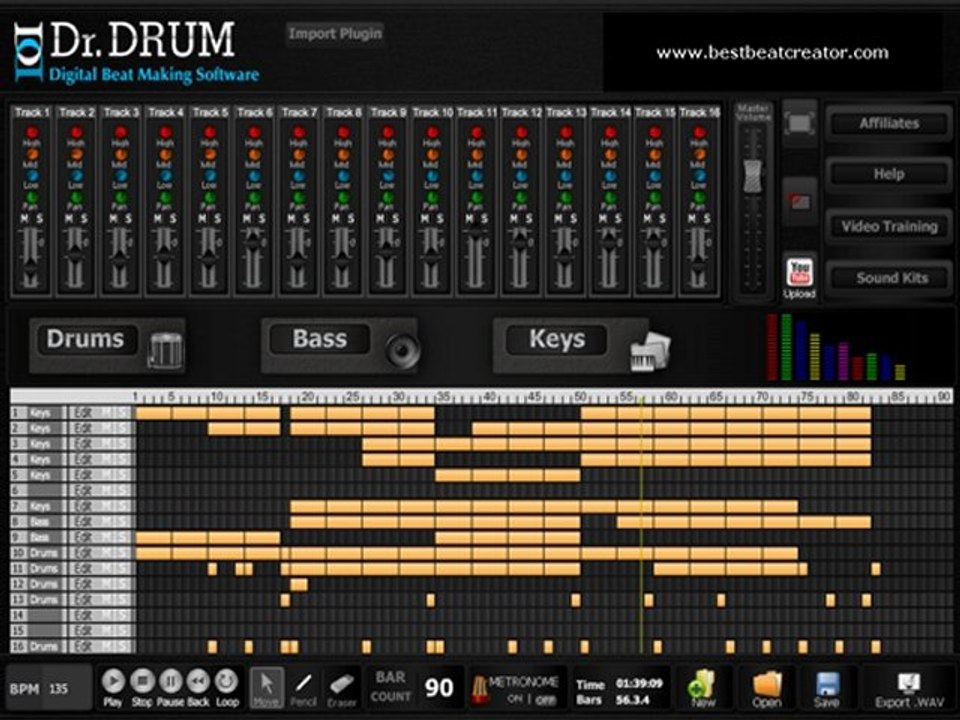Turn the metronome ON
The height and width of the screenshot is (720, 960).
coord(515,699)
